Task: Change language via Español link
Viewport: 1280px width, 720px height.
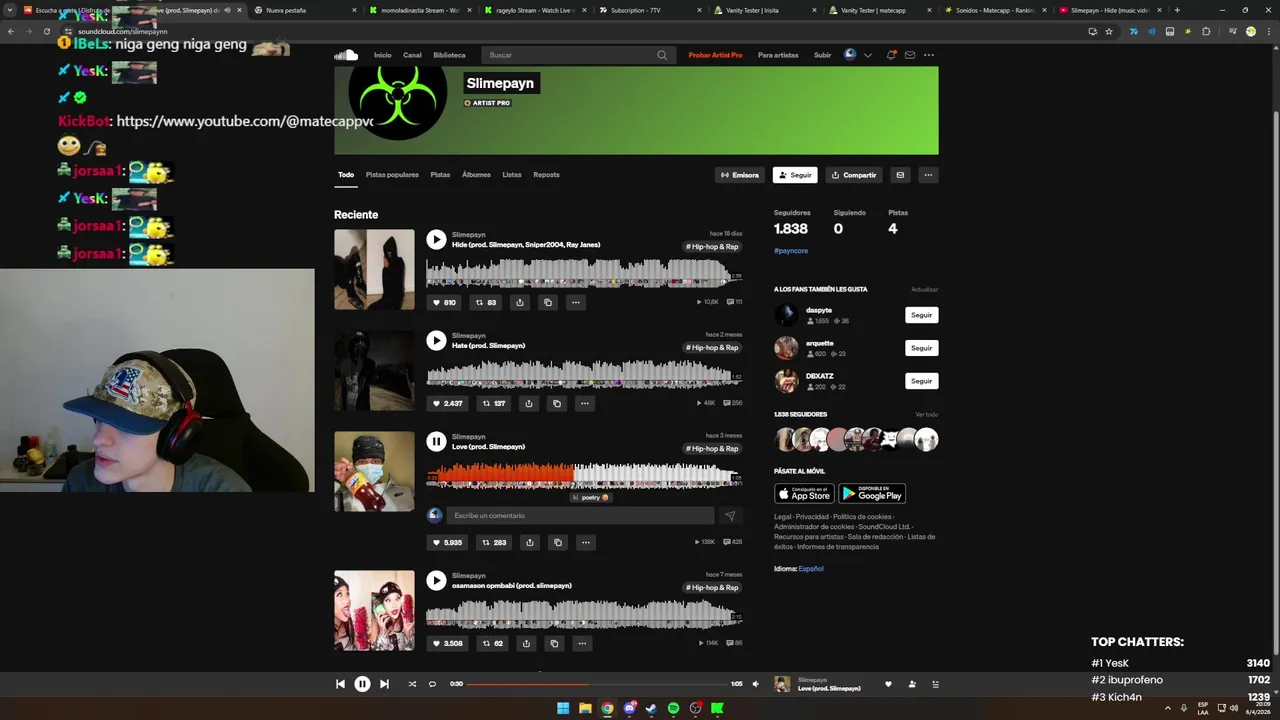Action: coord(811,569)
